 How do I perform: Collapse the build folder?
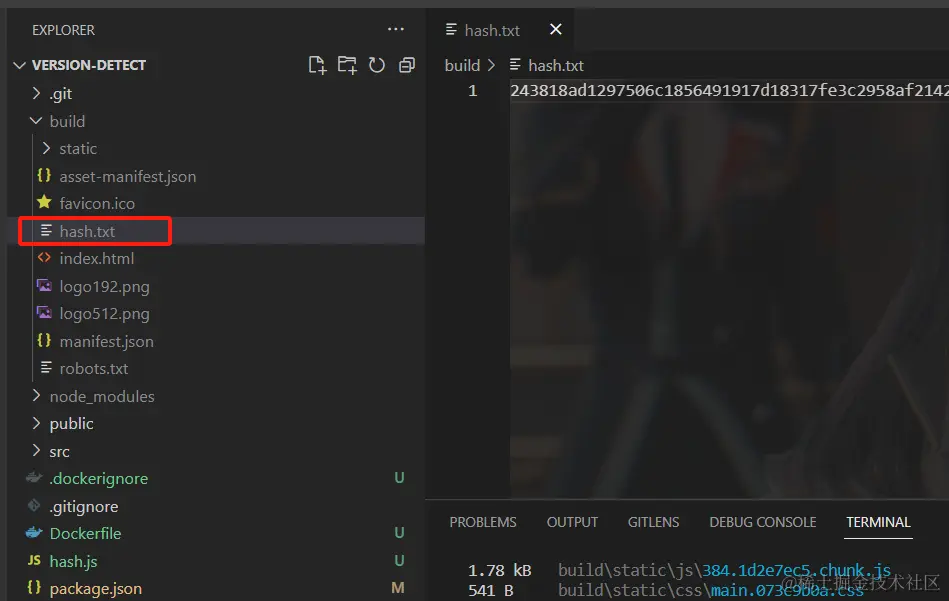click(36, 121)
